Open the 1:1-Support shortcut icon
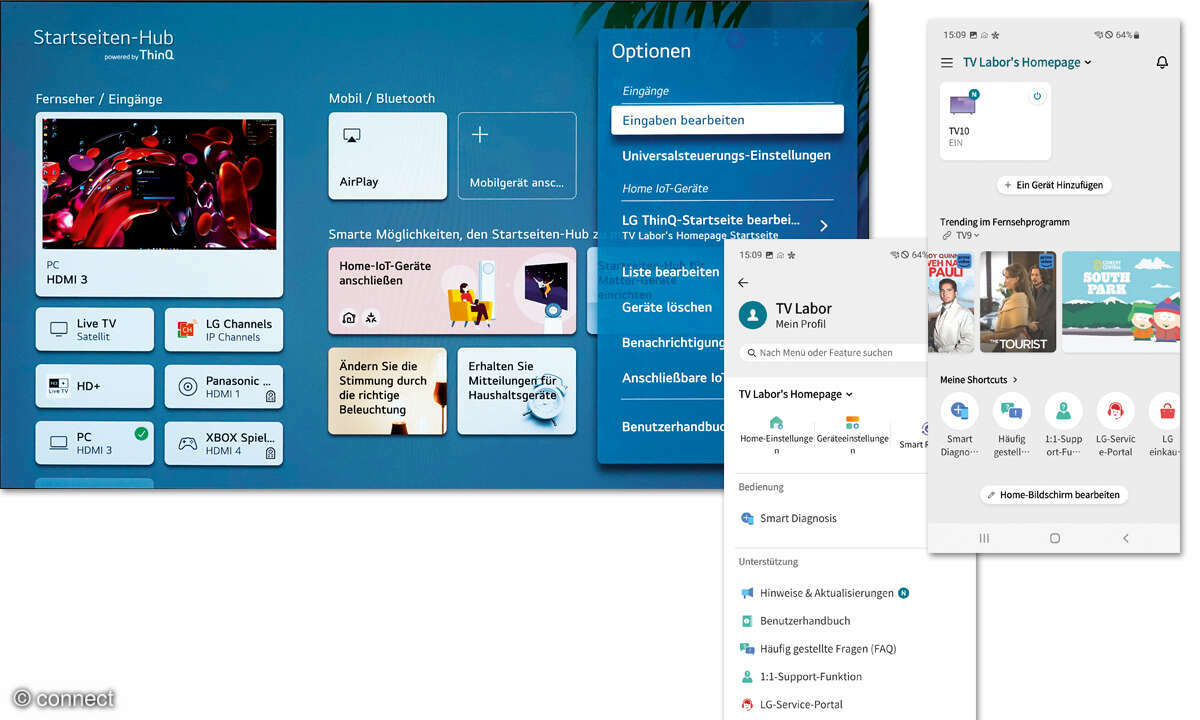 point(1063,411)
